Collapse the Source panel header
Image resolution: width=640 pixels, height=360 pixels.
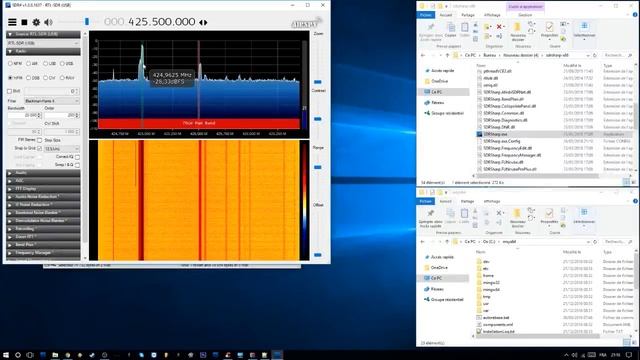coord(43,34)
